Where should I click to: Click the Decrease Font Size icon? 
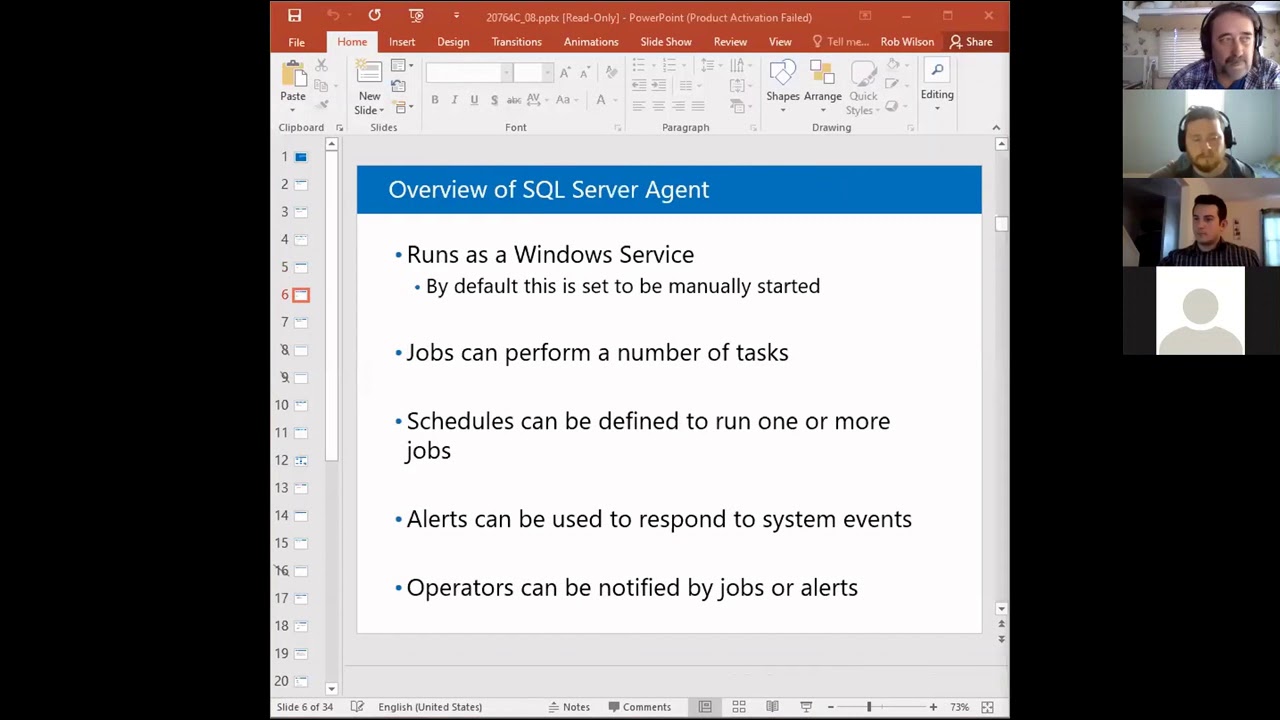pos(584,73)
